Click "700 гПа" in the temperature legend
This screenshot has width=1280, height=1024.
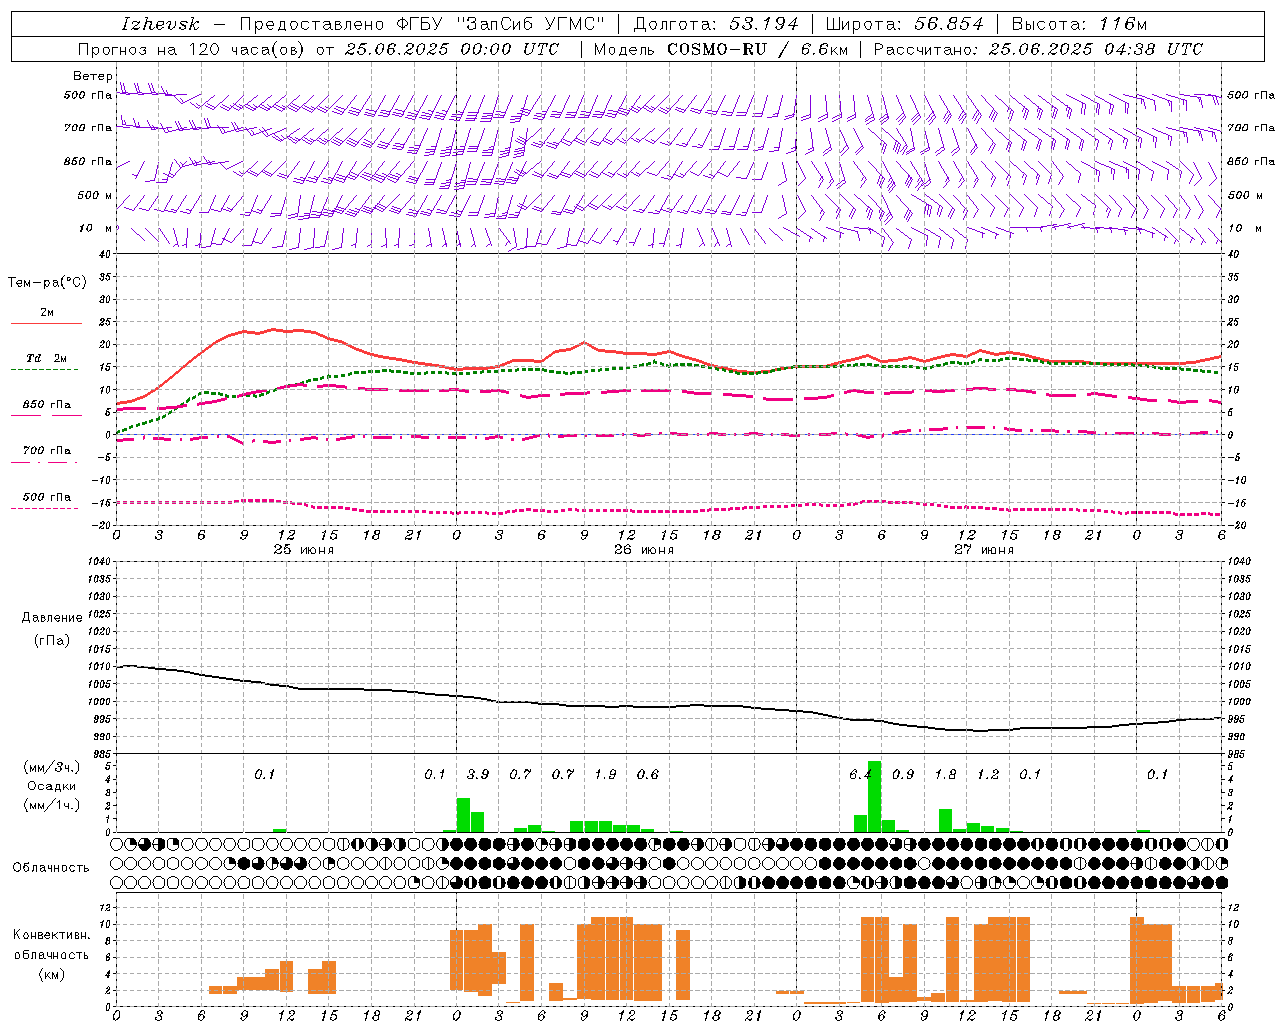pyautogui.click(x=47, y=451)
